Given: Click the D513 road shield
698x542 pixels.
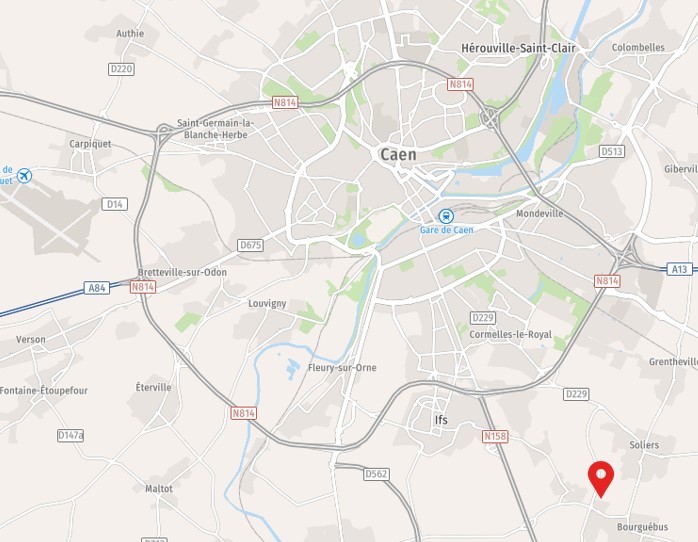Looking at the screenshot, I should 612,151.
